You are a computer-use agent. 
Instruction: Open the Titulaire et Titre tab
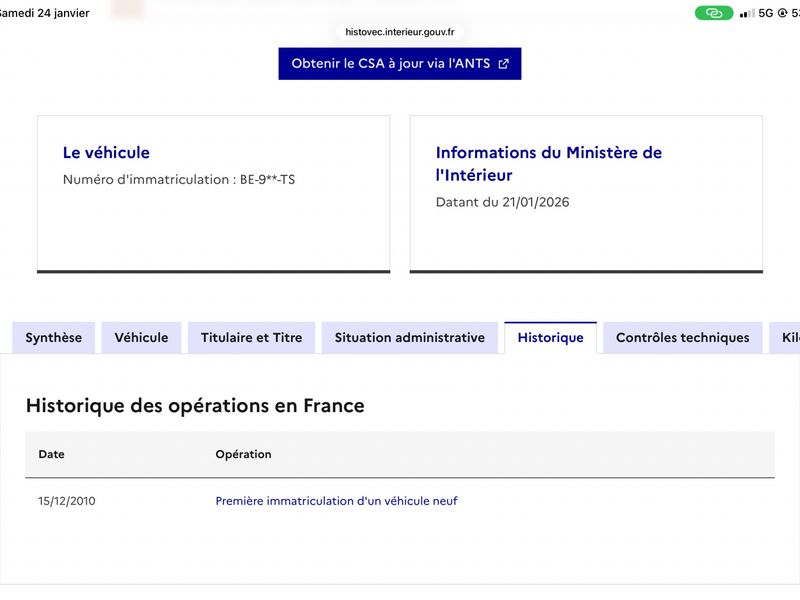[x=252, y=338]
